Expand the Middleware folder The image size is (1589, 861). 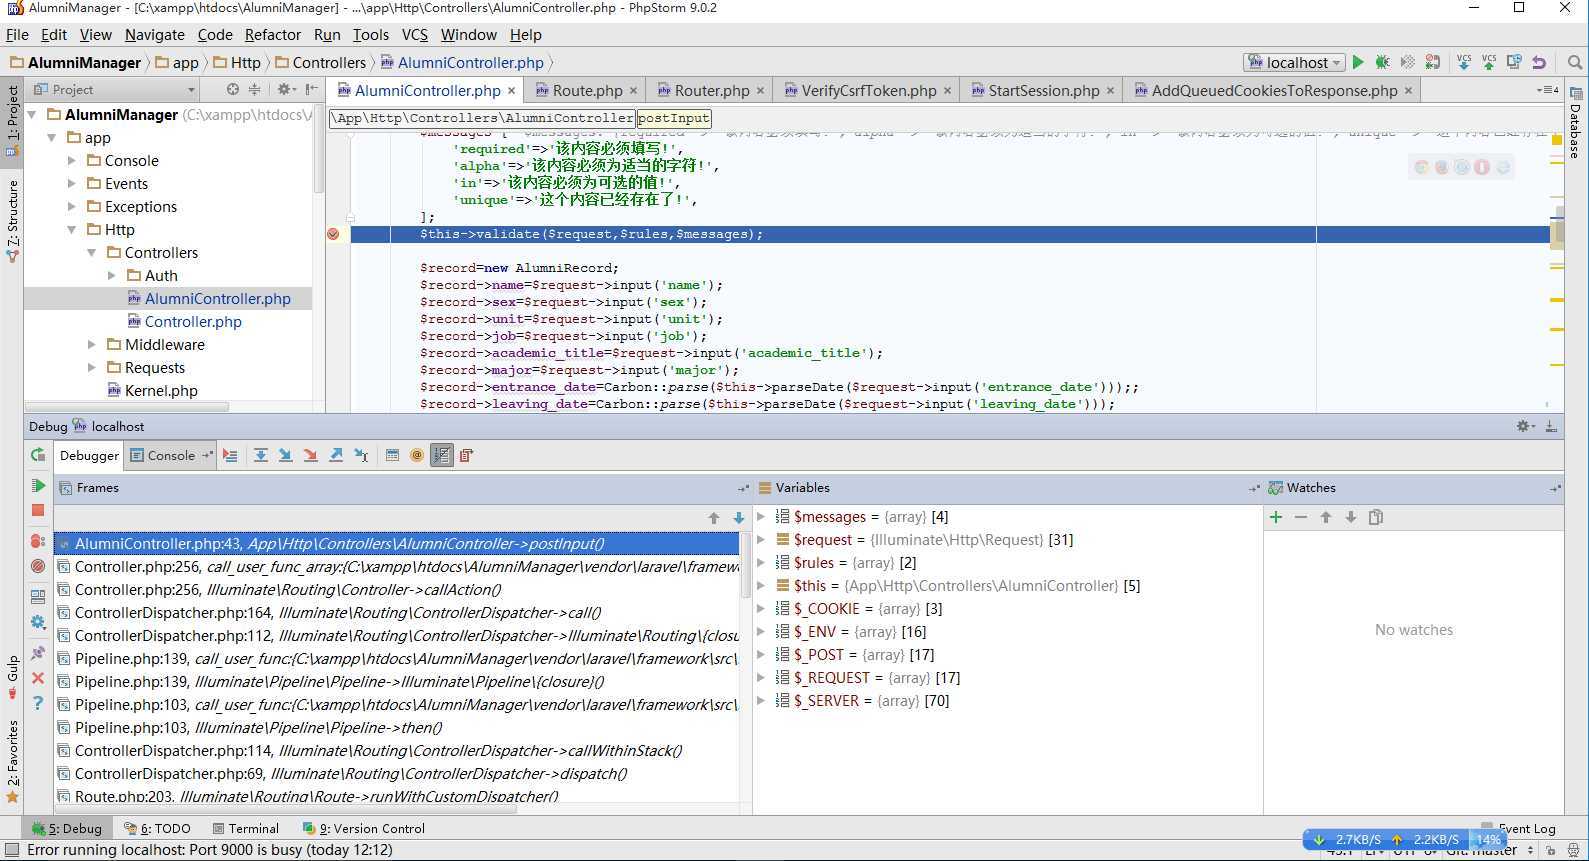click(x=92, y=345)
